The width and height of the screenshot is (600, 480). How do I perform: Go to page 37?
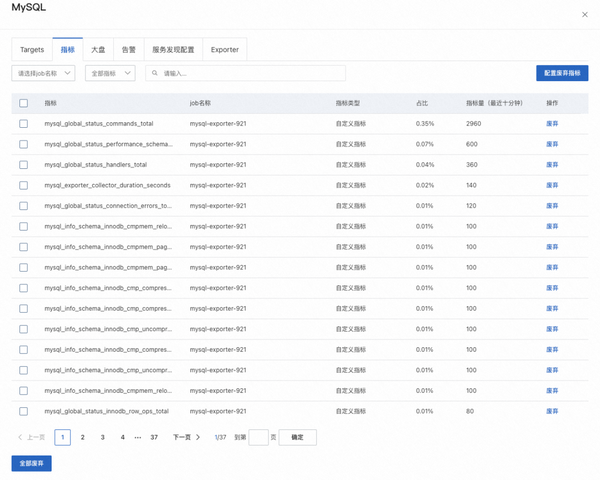click(154, 437)
